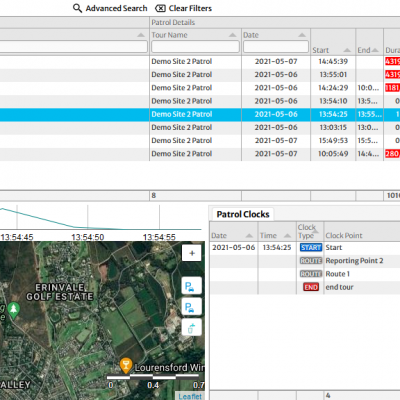This screenshot has height=400, width=400.
Task: Sort patrols by Start time arrow
Action: (x=347, y=50)
